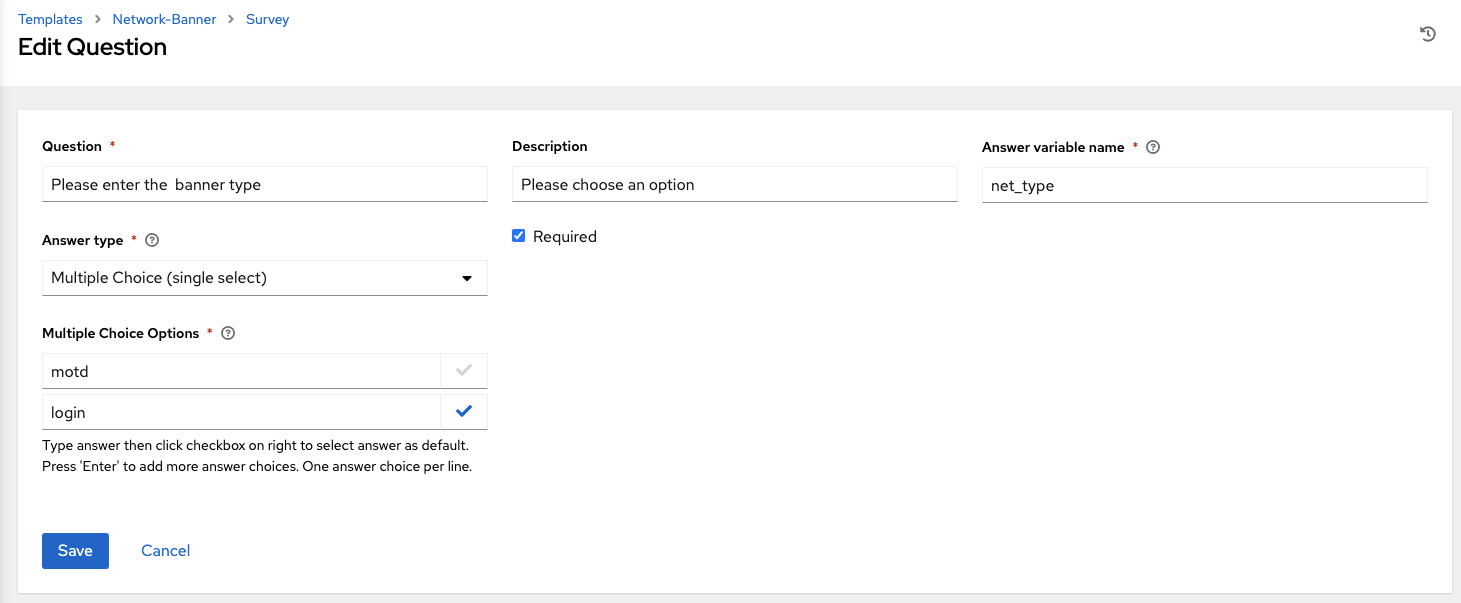Image resolution: width=1461 pixels, height=603 pixels.
Task: Click the Required label text
Action: click(564, 237)
